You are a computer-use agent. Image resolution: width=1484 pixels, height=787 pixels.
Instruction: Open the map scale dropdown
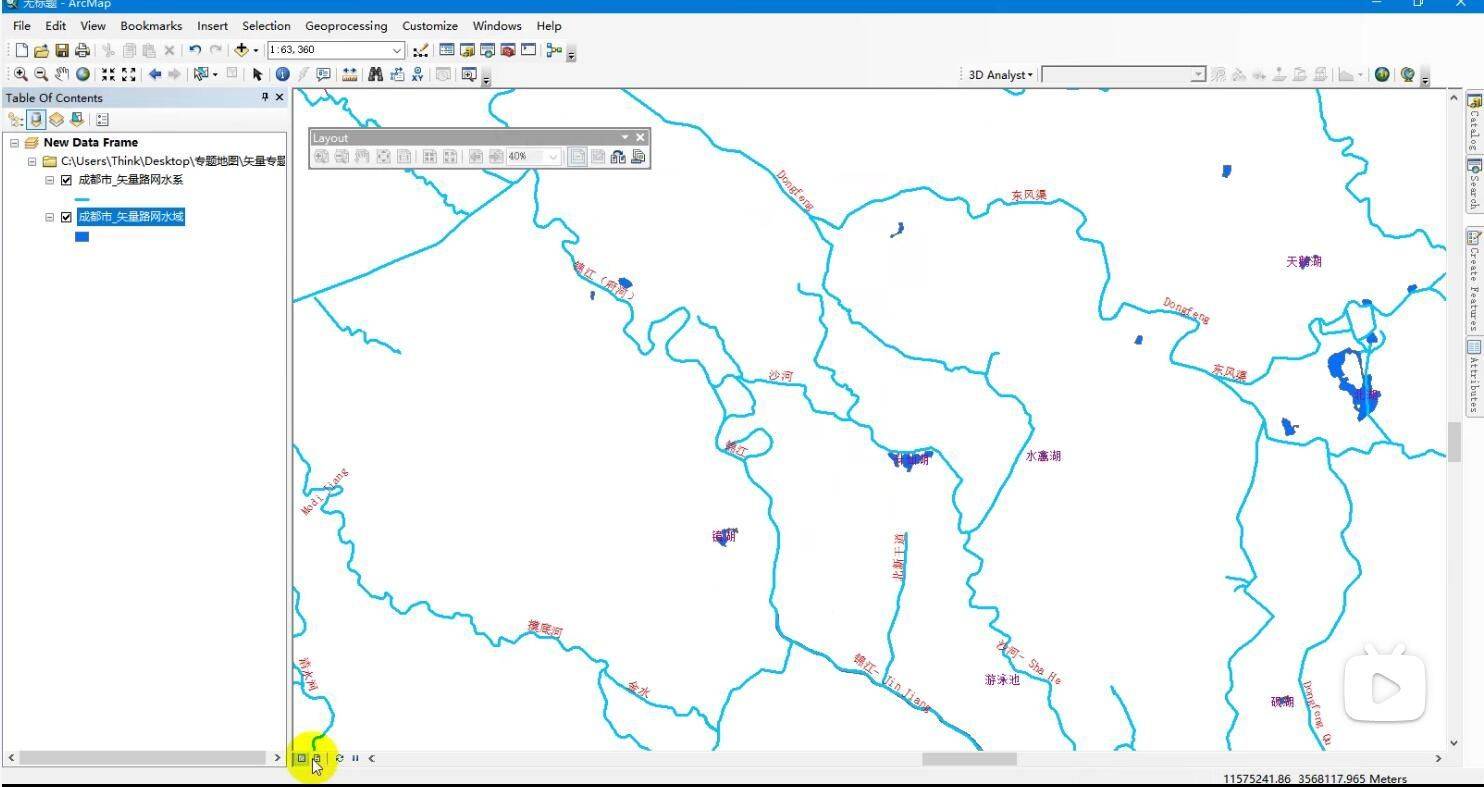396,50
